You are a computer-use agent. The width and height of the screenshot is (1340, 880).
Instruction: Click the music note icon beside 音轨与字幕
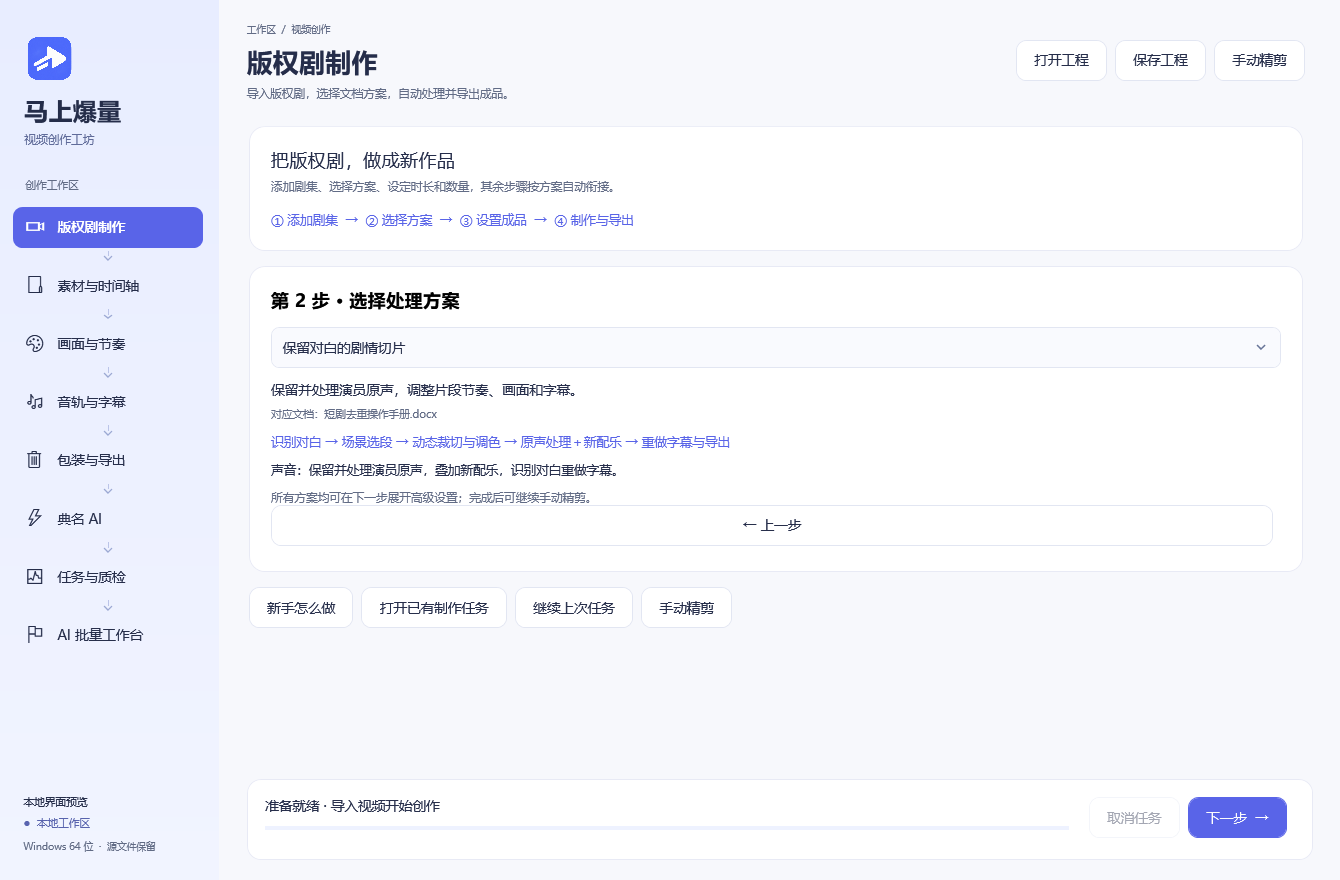point(35,401)
